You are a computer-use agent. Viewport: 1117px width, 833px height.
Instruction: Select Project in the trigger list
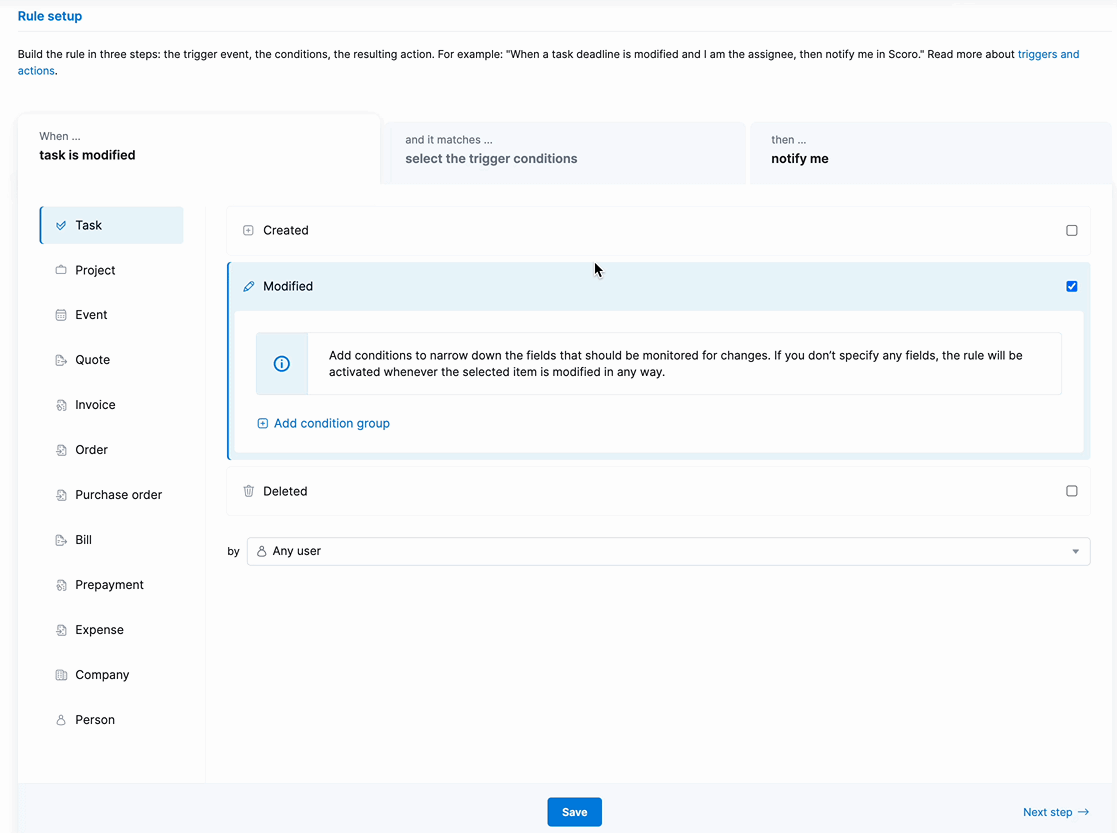[111, 270]
